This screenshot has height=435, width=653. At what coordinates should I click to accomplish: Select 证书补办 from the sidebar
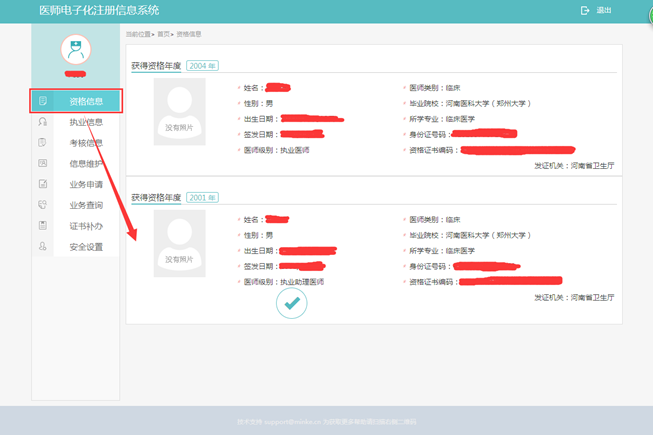[x=86, y=226]
